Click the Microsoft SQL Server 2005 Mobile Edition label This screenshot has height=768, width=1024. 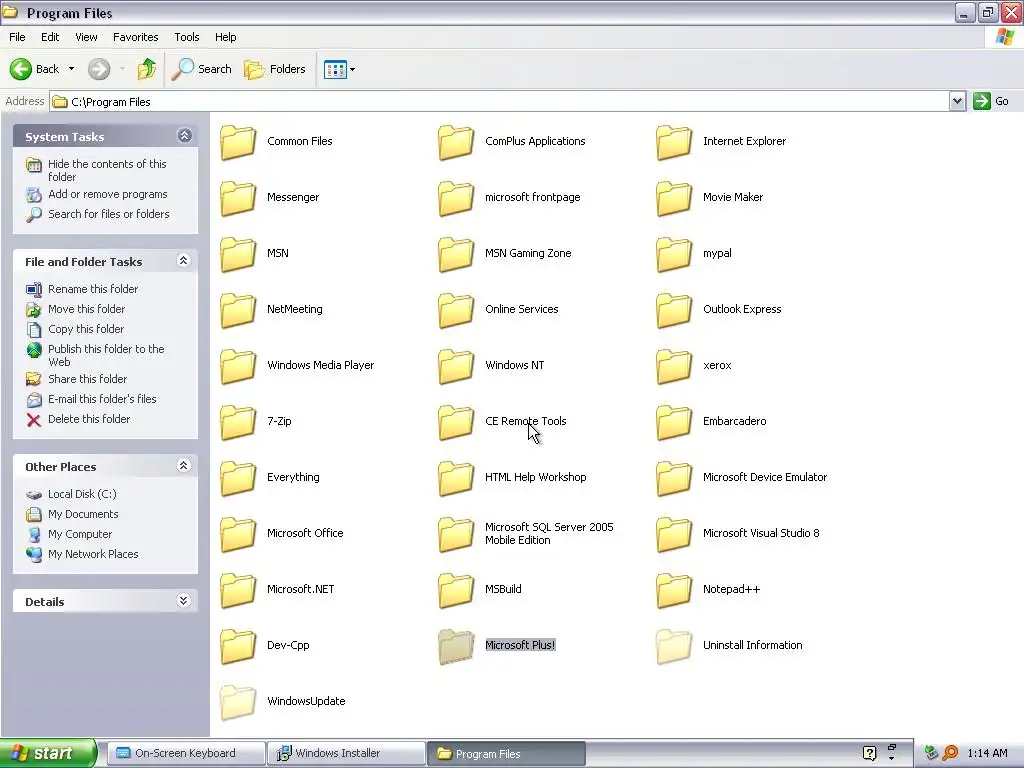pos(549,533)
